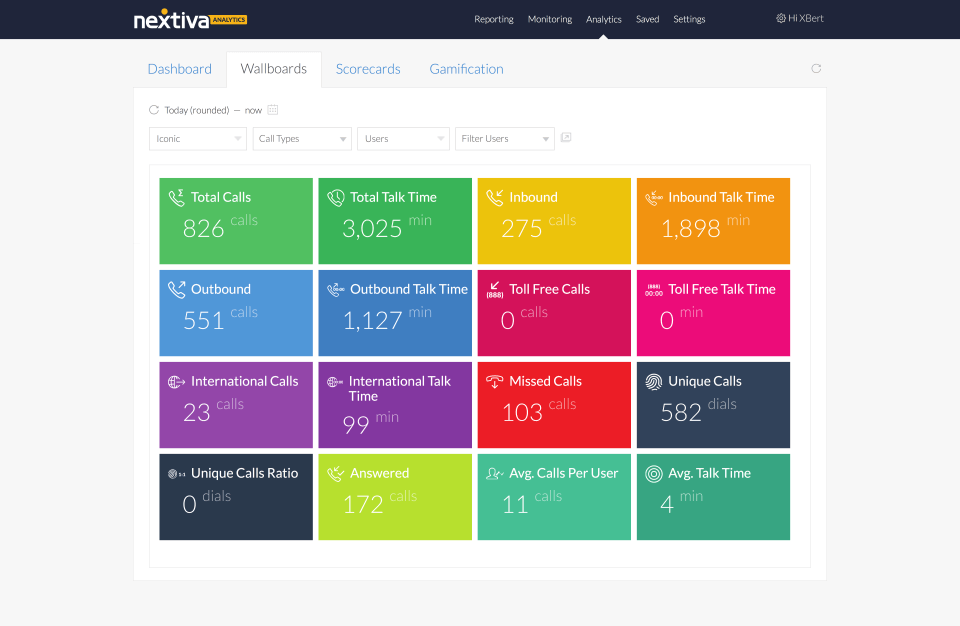
Task: Click the Toll Free Talk Time tile title
Action: click(x=722, y=289)
